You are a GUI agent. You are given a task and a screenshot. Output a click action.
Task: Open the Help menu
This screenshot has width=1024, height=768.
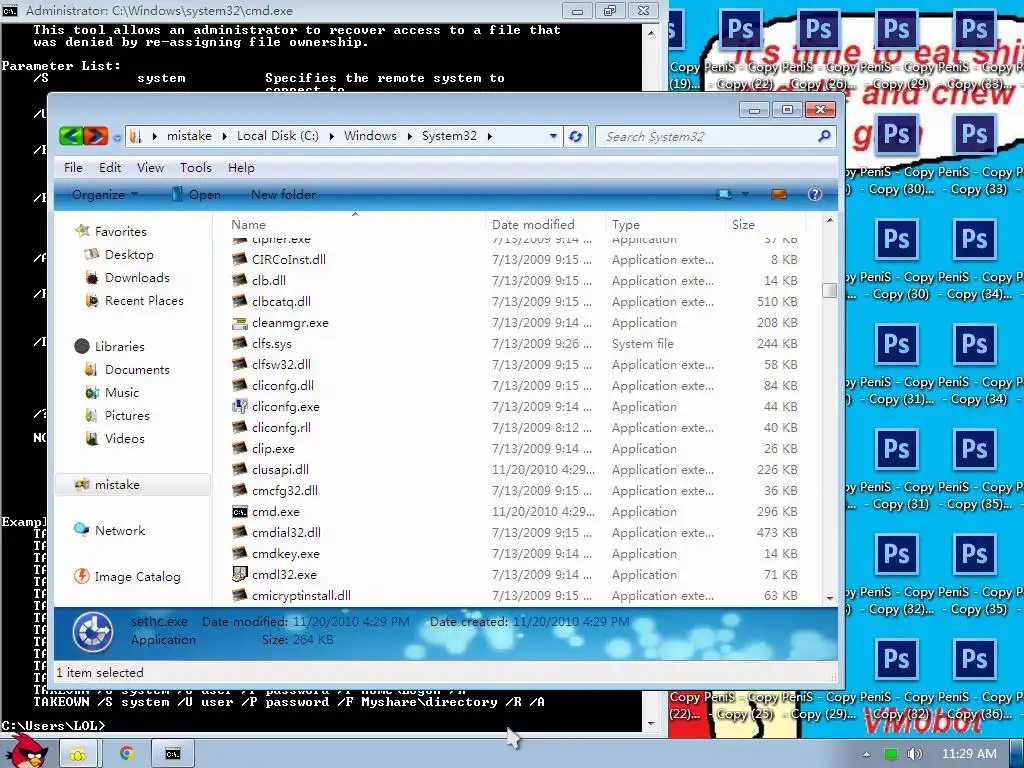pyautogui.click(x=241, y=167)
